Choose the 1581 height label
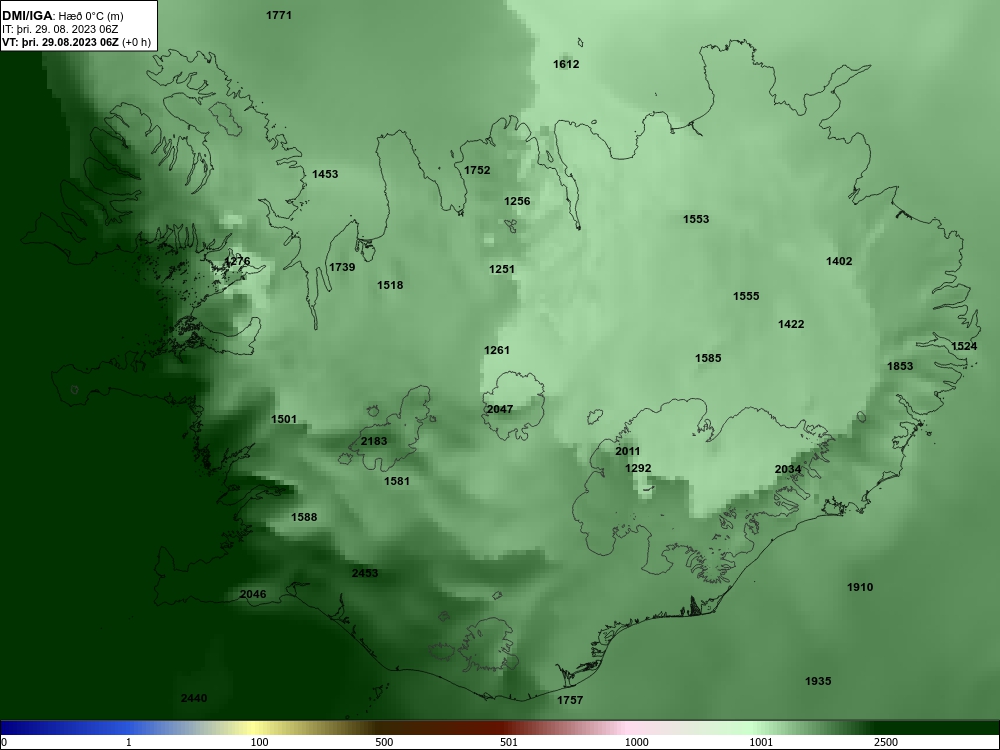 click(x=396, y=481)
